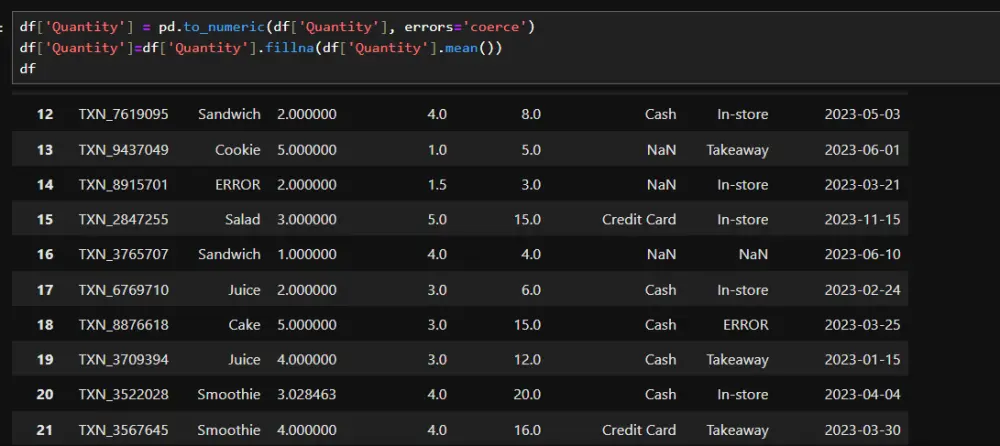The image size is (1000, 446).
Task: Click the date 2023-02-24
Action: click(862, 290)
